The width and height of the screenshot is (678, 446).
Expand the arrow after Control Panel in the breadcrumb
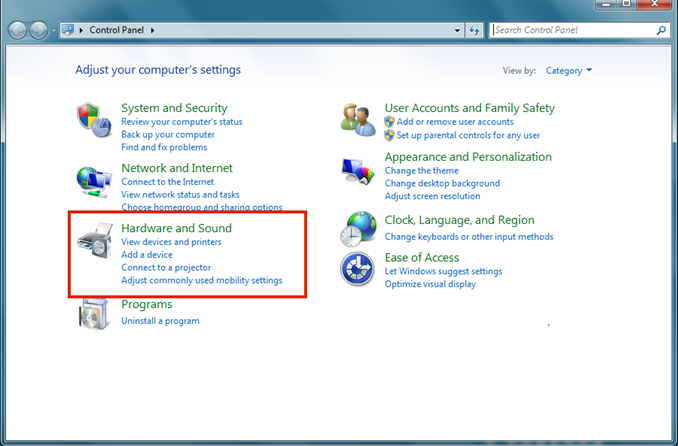153,30
